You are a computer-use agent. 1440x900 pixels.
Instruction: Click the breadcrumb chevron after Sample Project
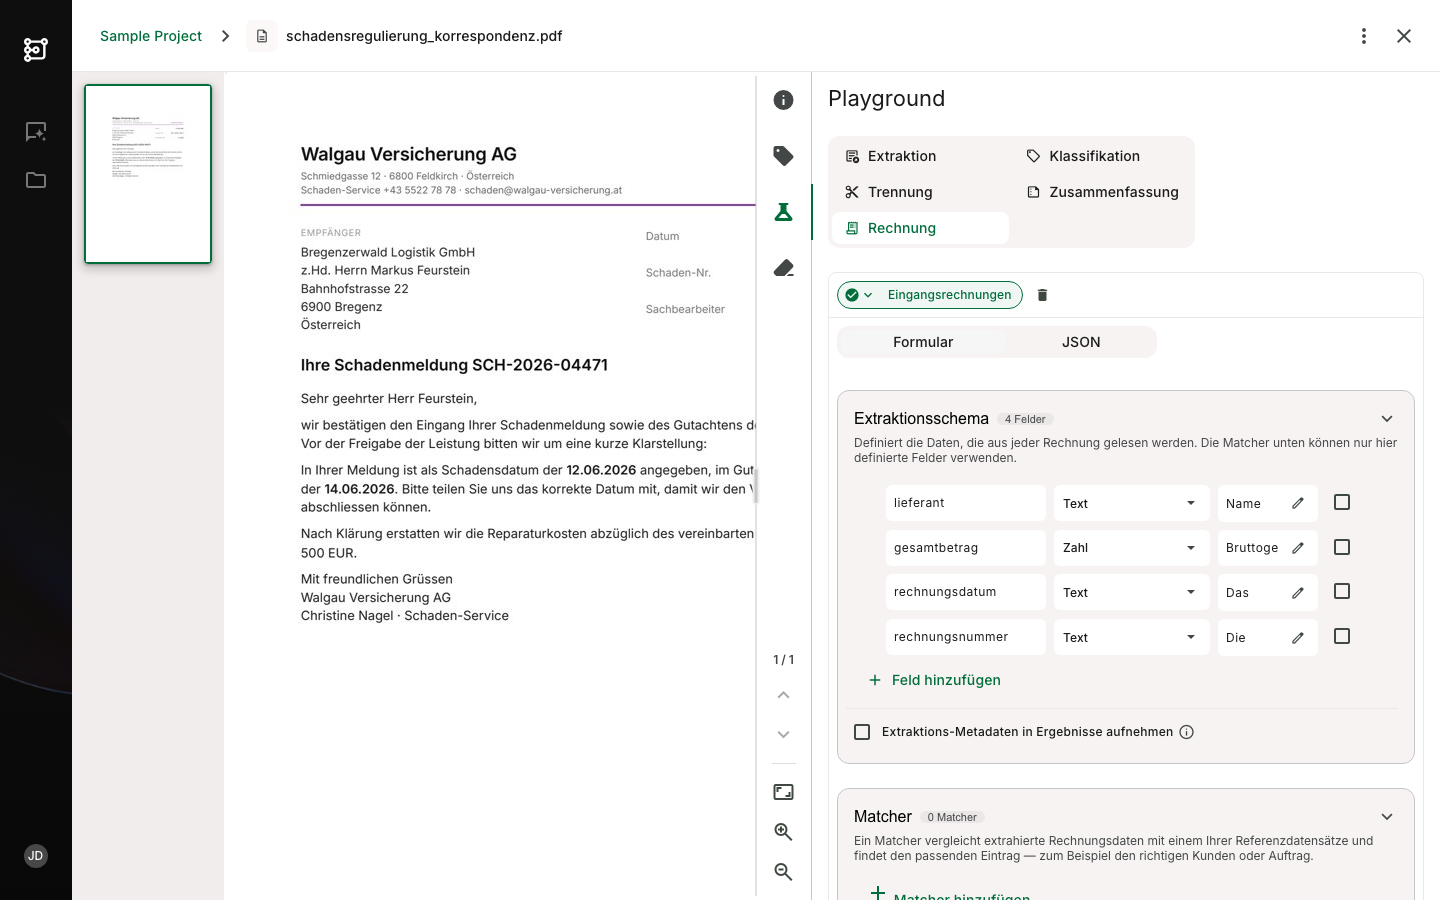(x=226, y=36)
